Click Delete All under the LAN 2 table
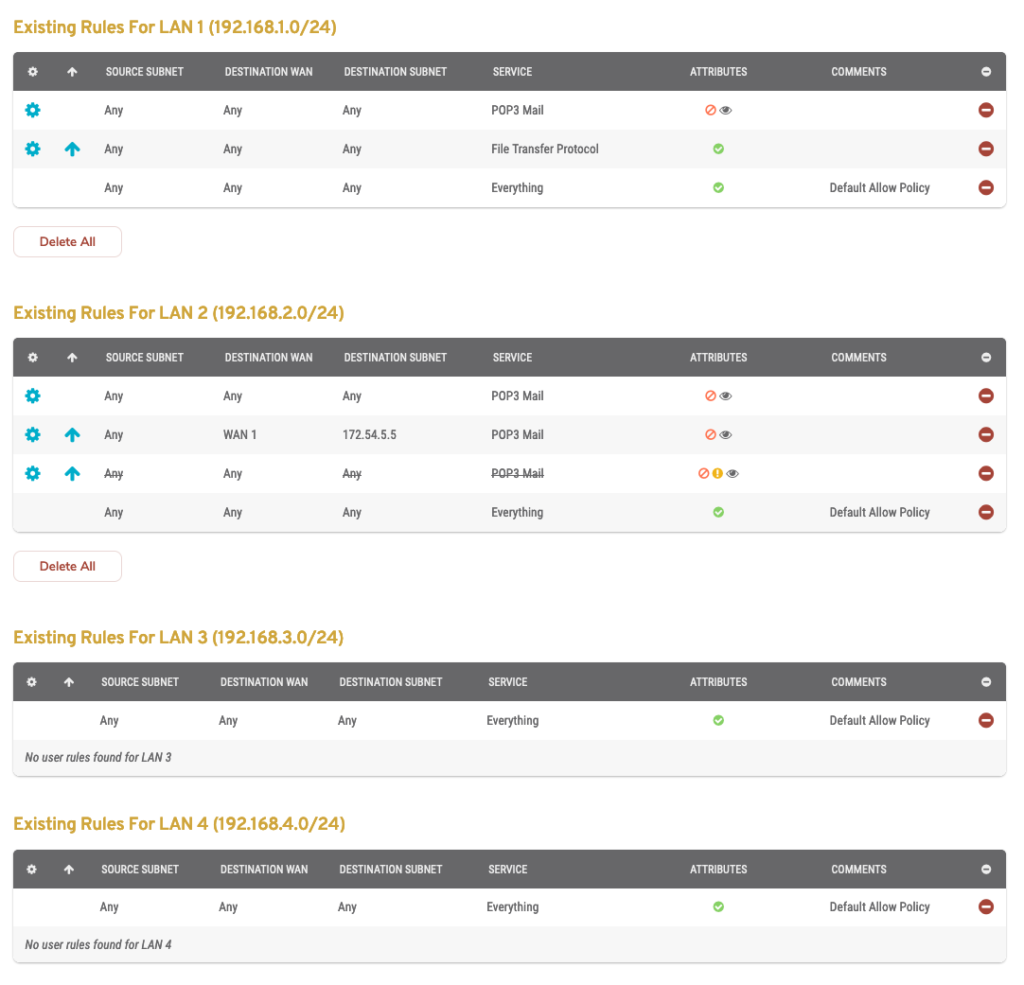 pos(67,565)
